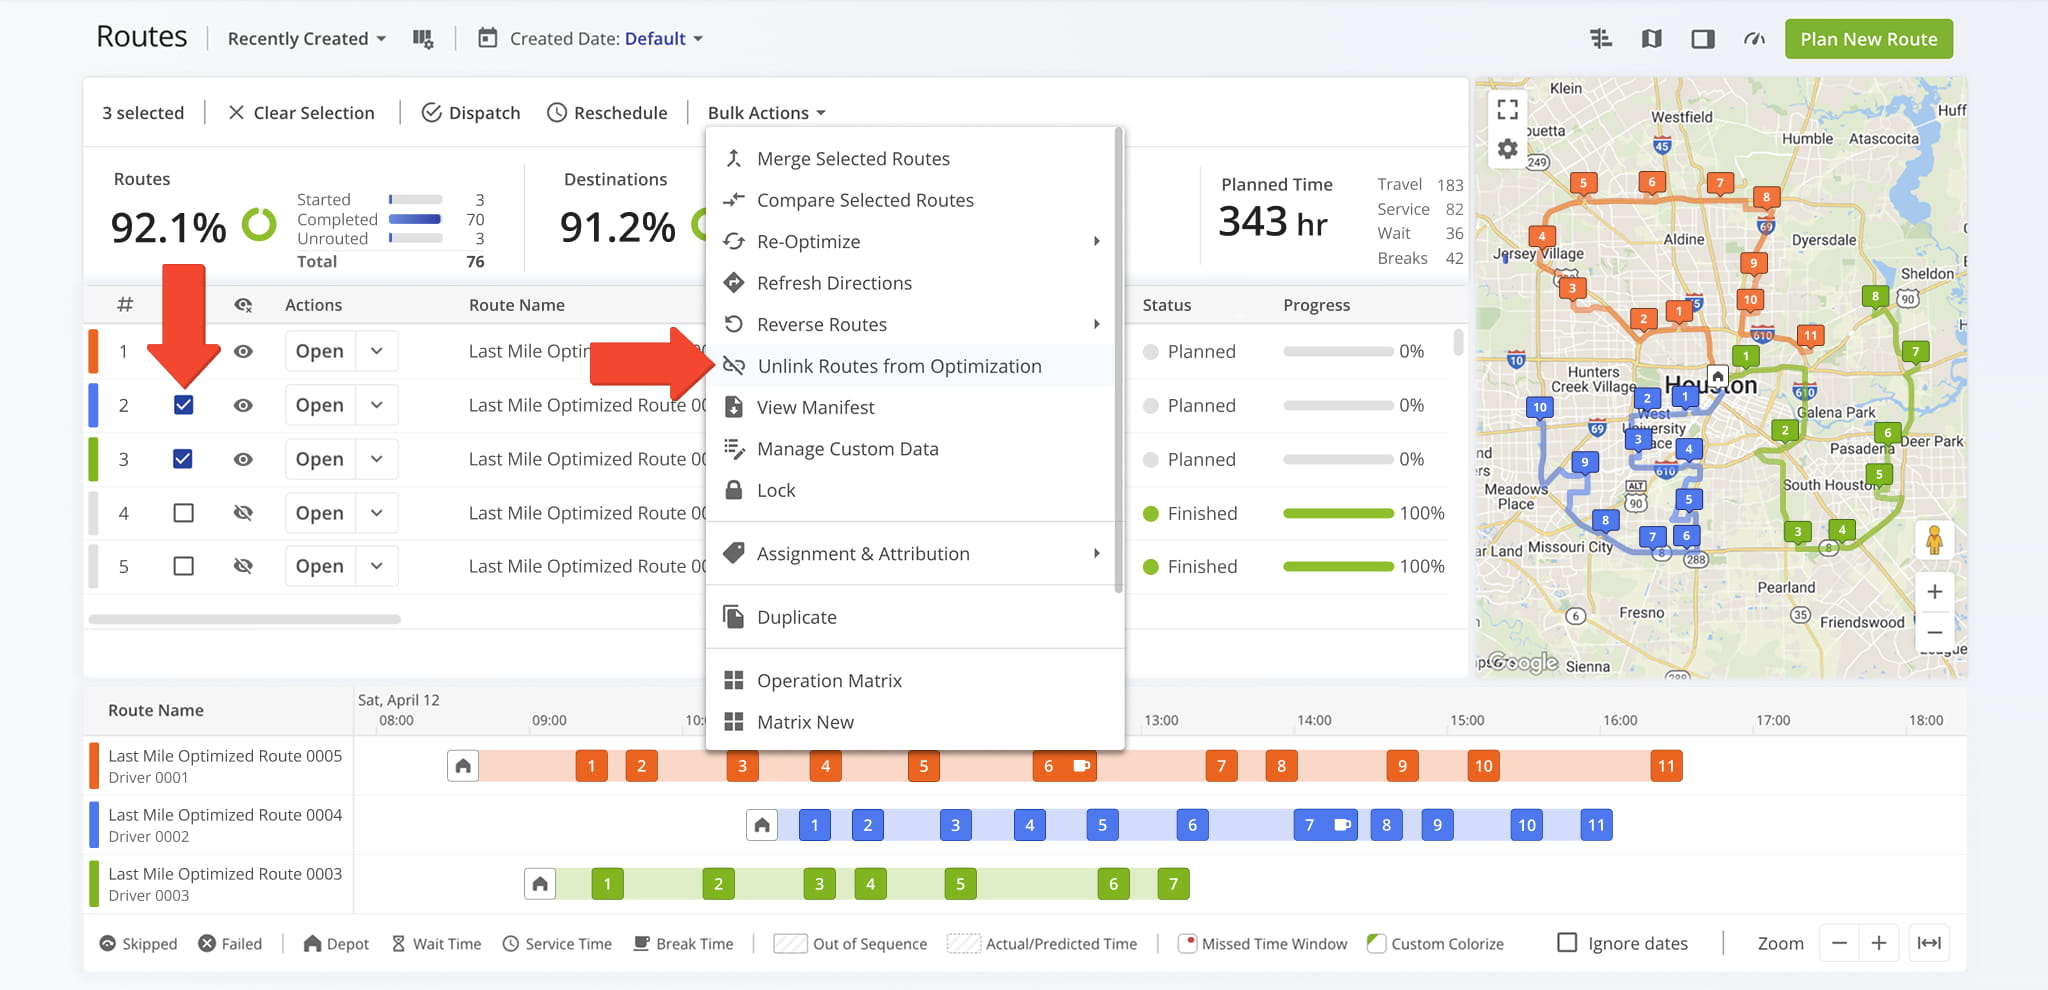Click the Reschedule button
Screen dimensions: 2048x990
[x=607, y=113]
